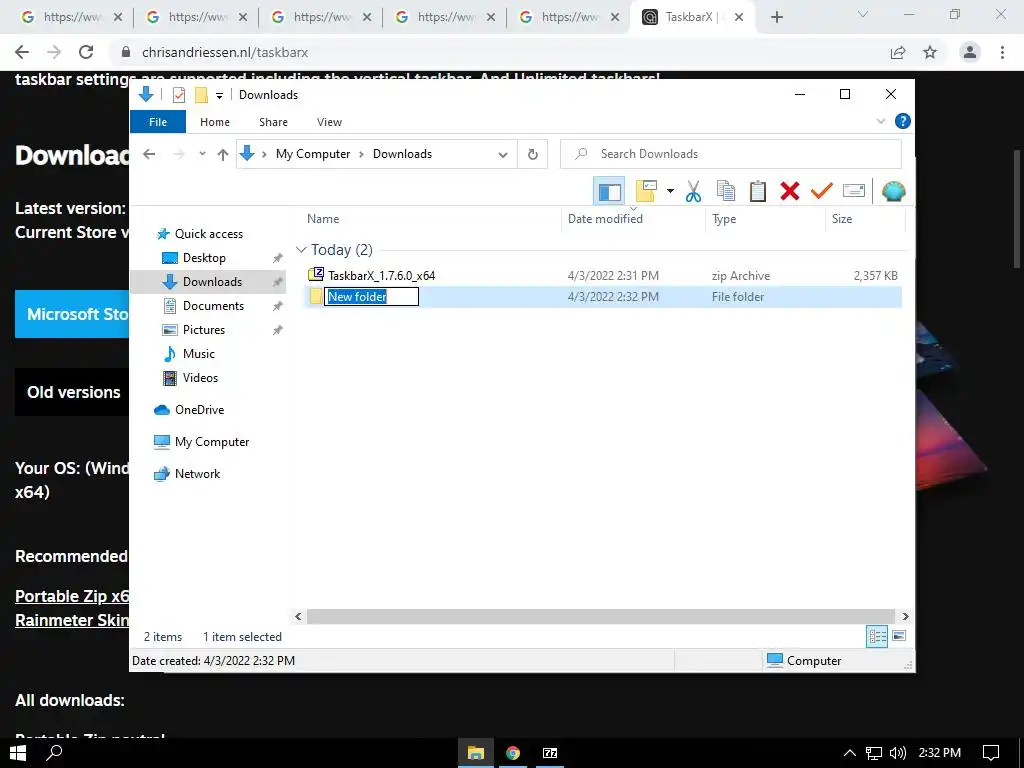Sort by the Size column header
The height and width of the screenshot is (768, 1024).
[x=842, y=219]
